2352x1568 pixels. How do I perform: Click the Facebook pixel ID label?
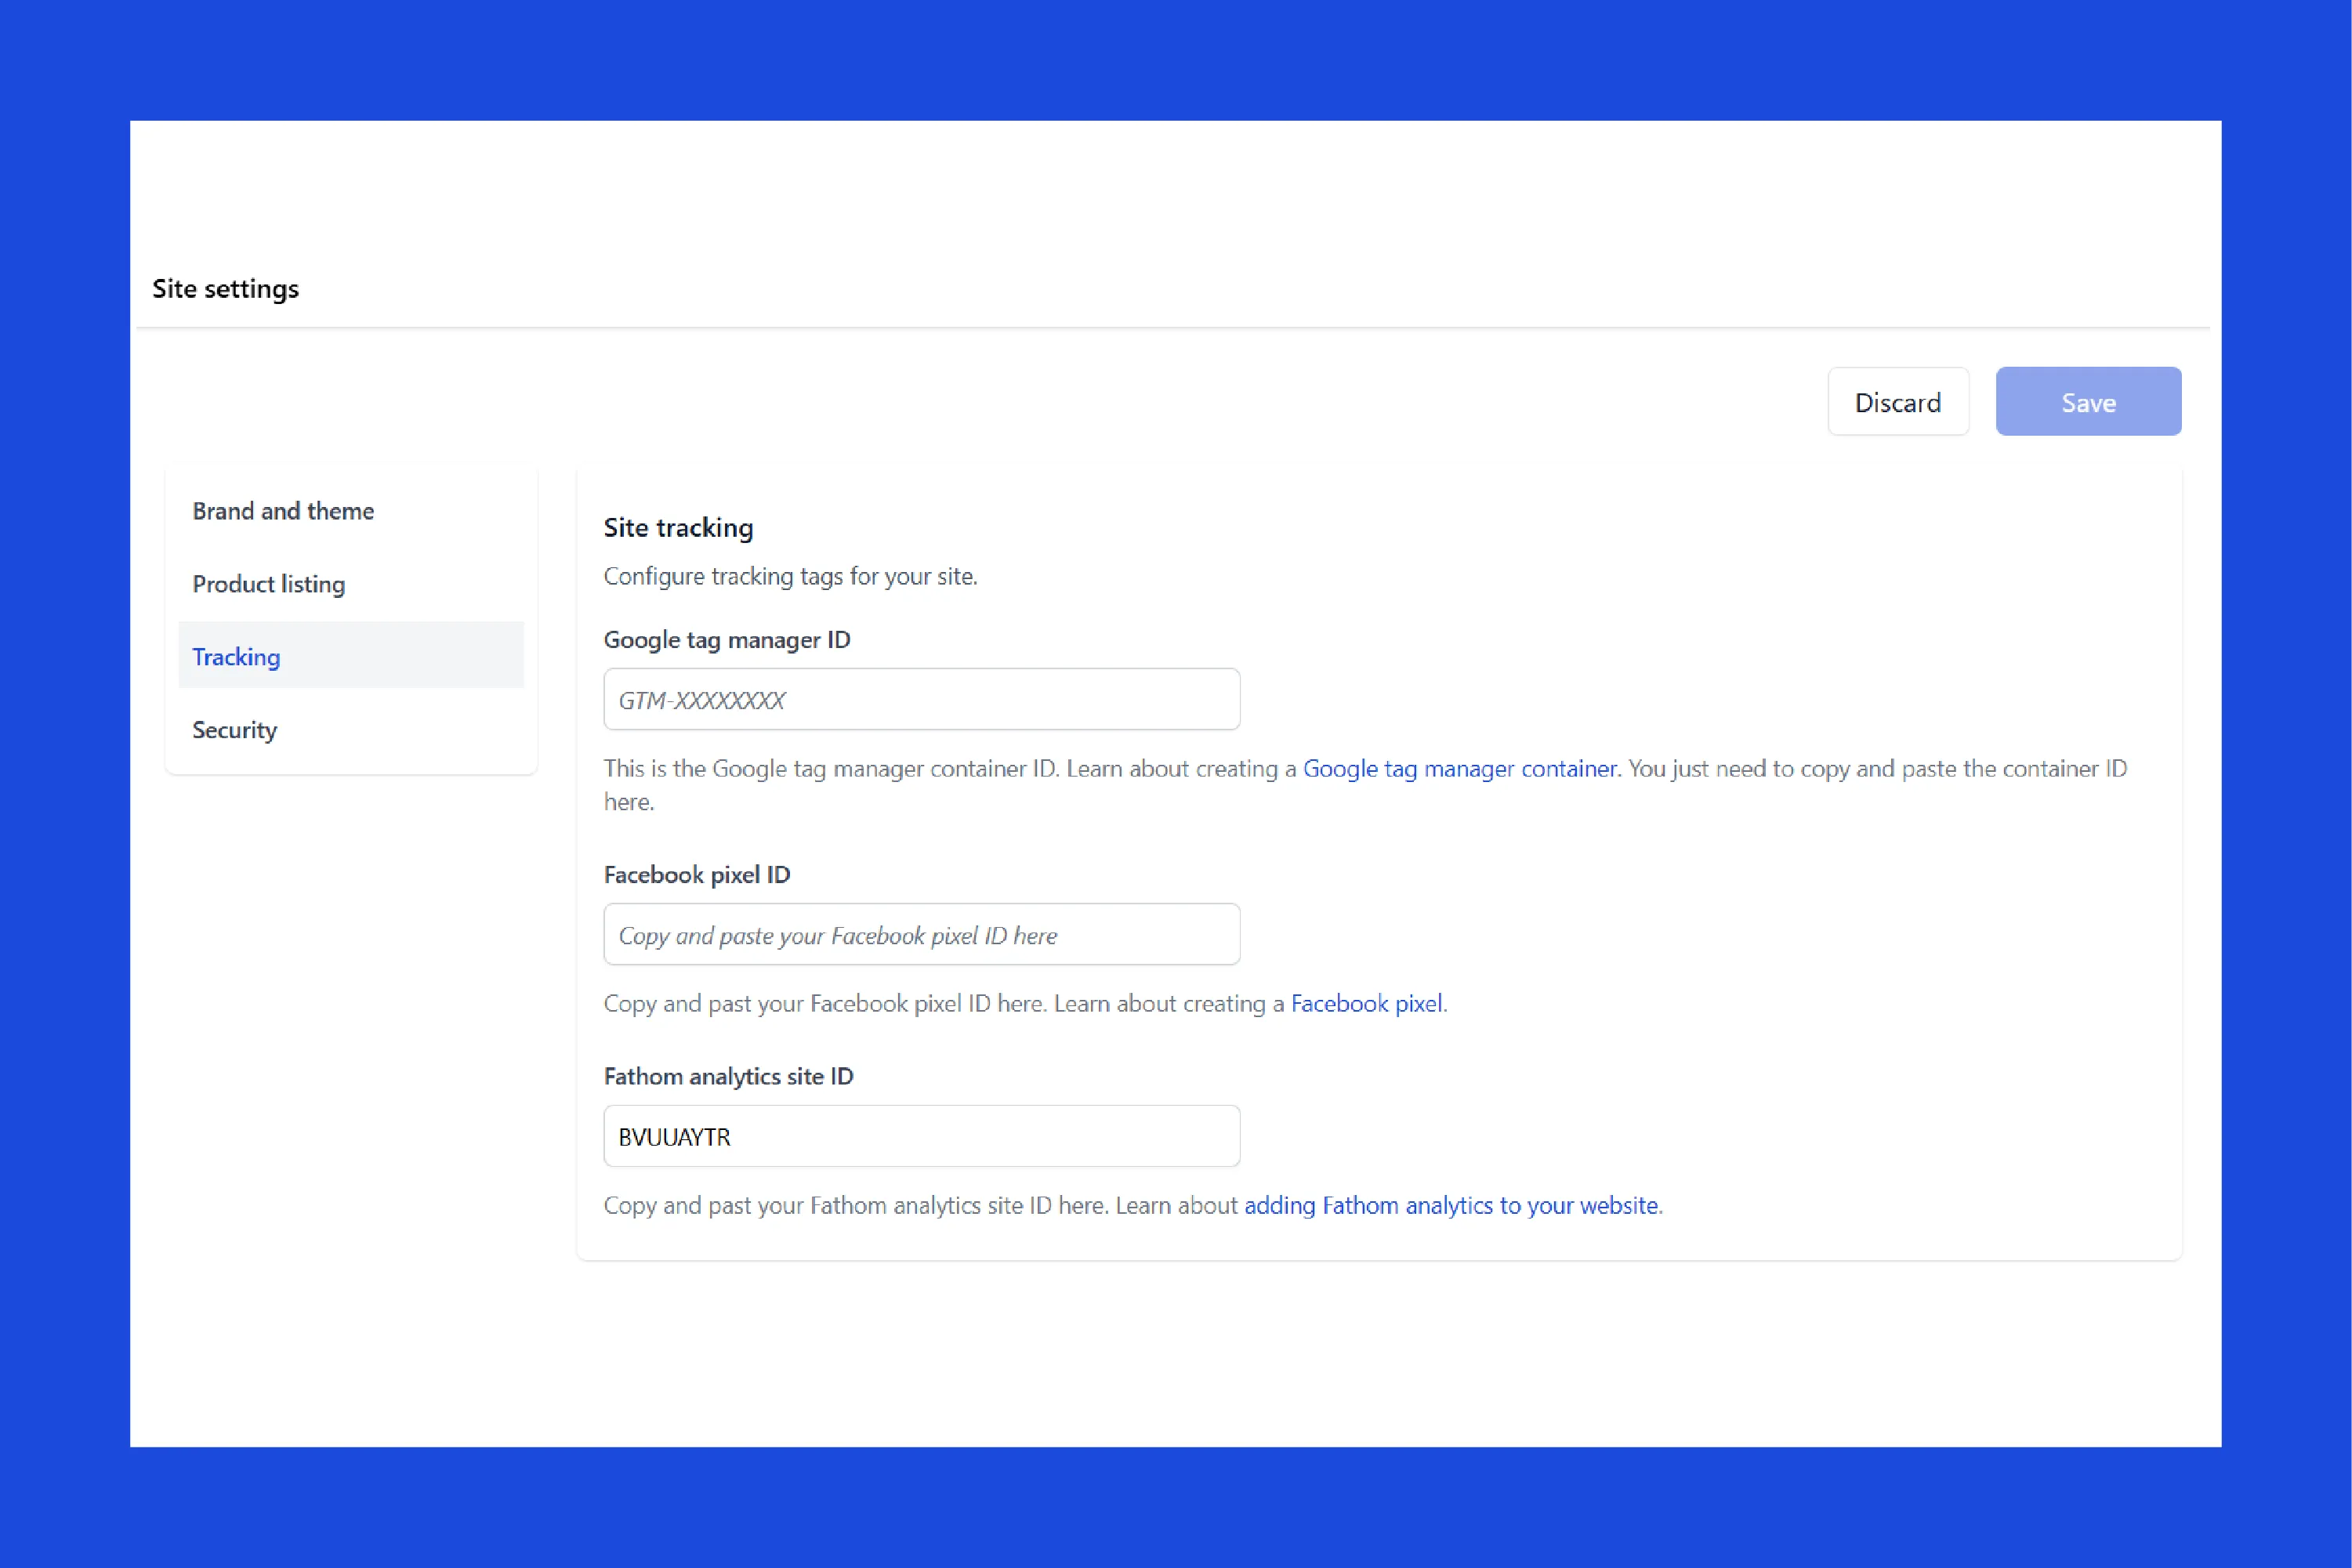(697, 875)
